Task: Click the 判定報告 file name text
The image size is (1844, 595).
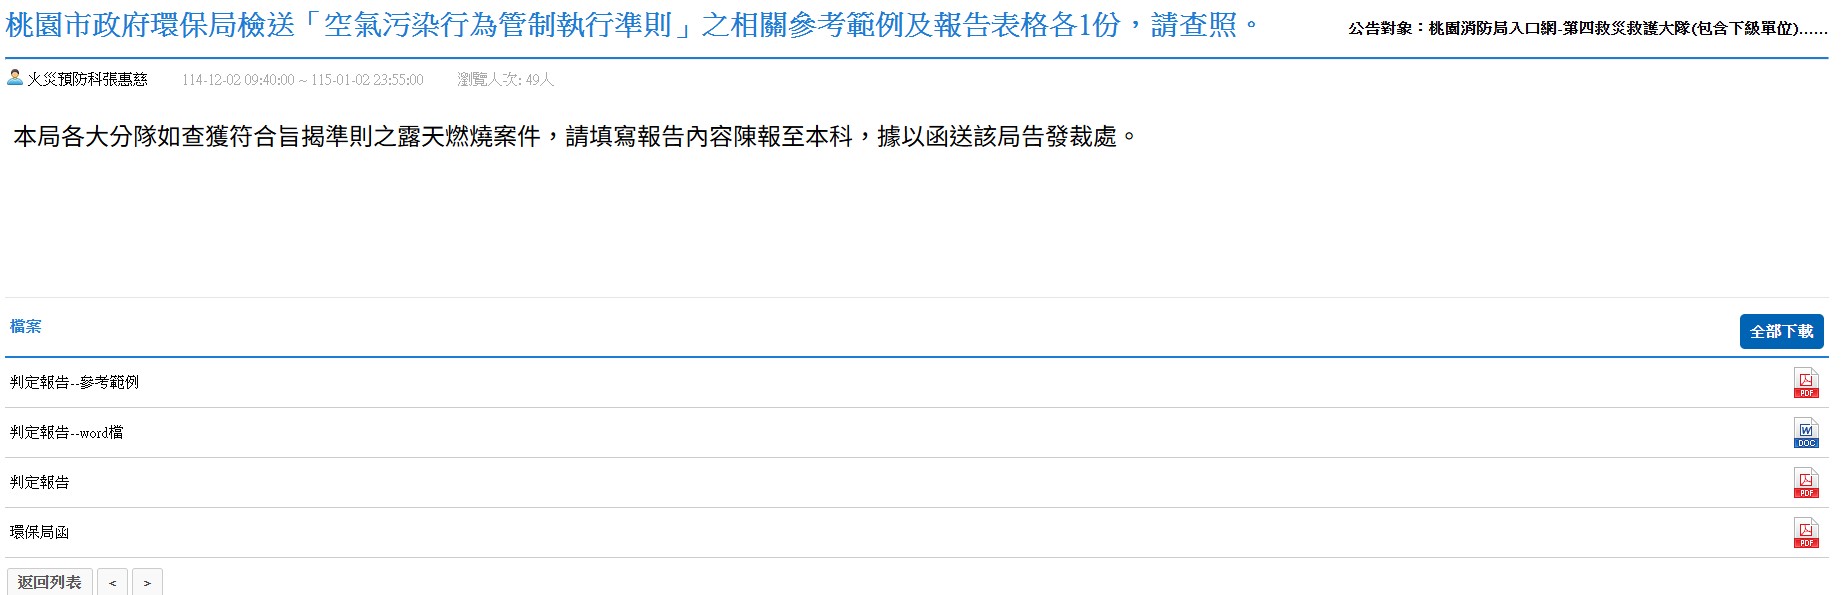Action: tap(40, 482)
